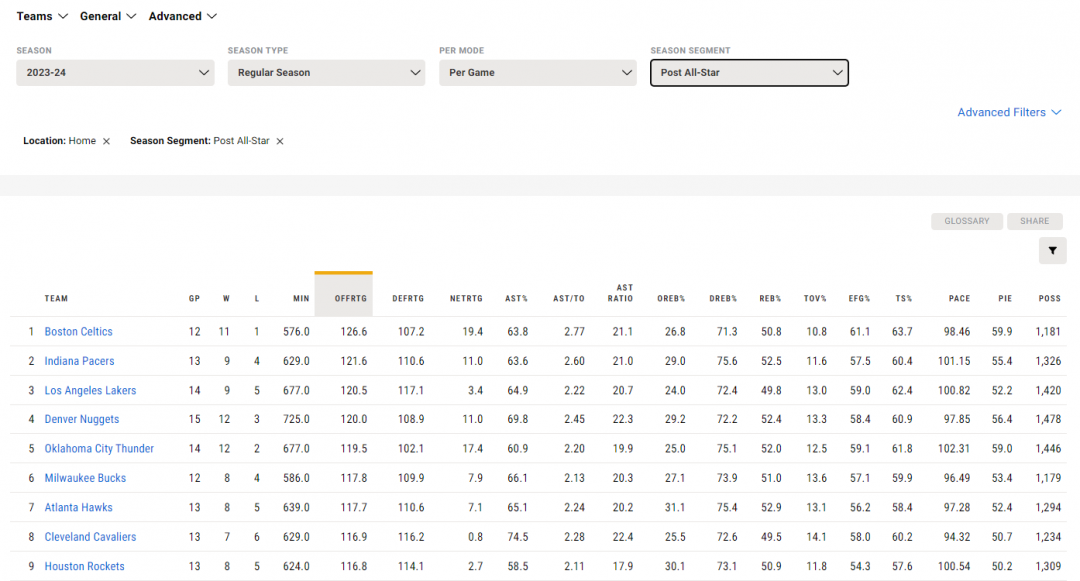Click the table filter funnel icon
Viewport: 1080px width, 581px height.
pos(1052,251)
